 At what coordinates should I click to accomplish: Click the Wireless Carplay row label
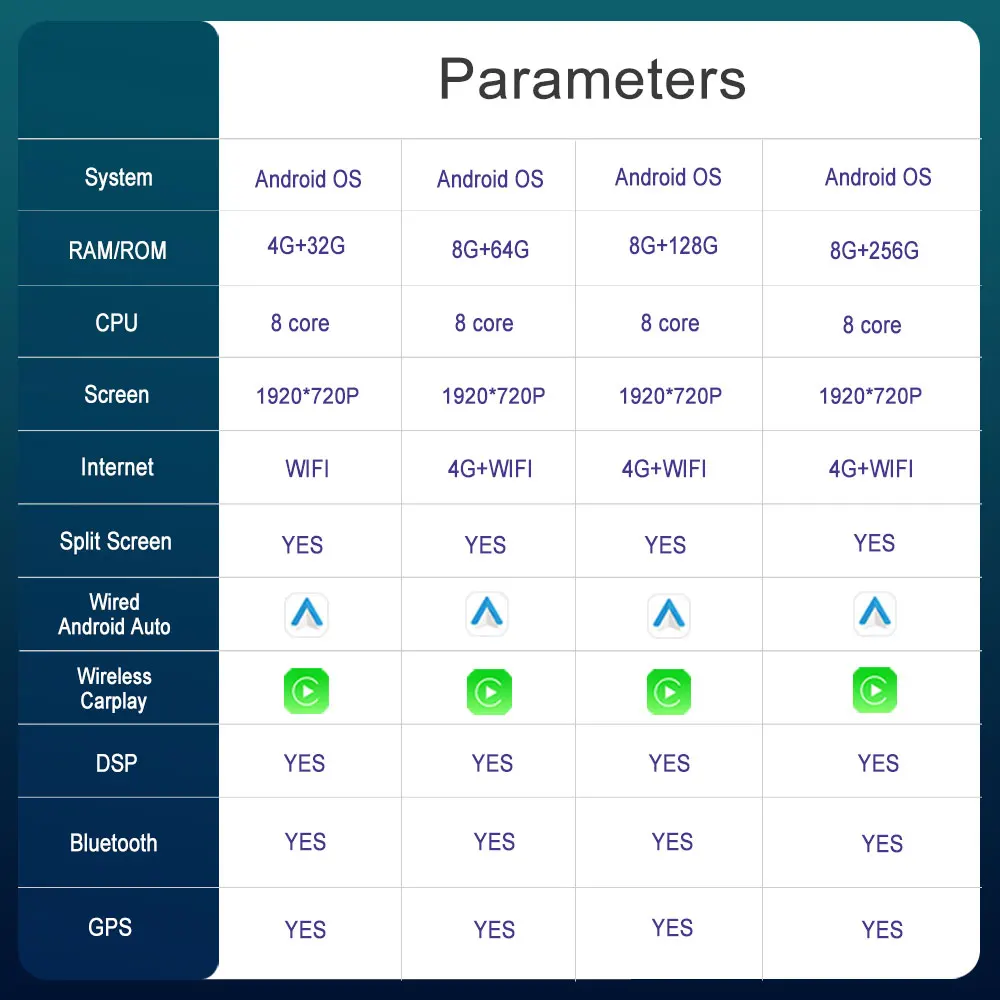click(x=114, y=689)
